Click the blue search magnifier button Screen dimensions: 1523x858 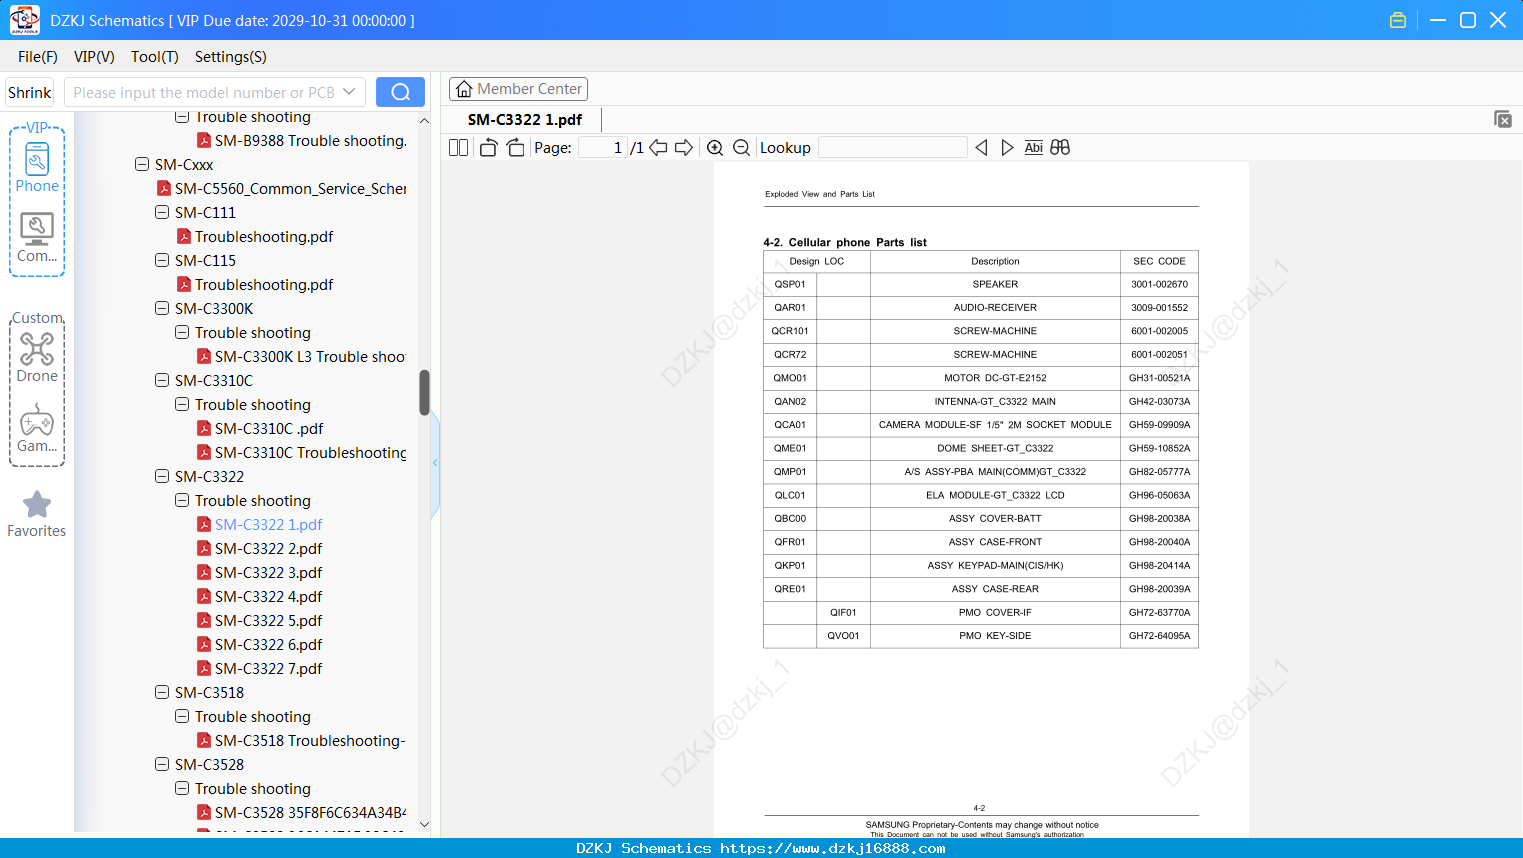pyautogui.click(x=400, y=92)
